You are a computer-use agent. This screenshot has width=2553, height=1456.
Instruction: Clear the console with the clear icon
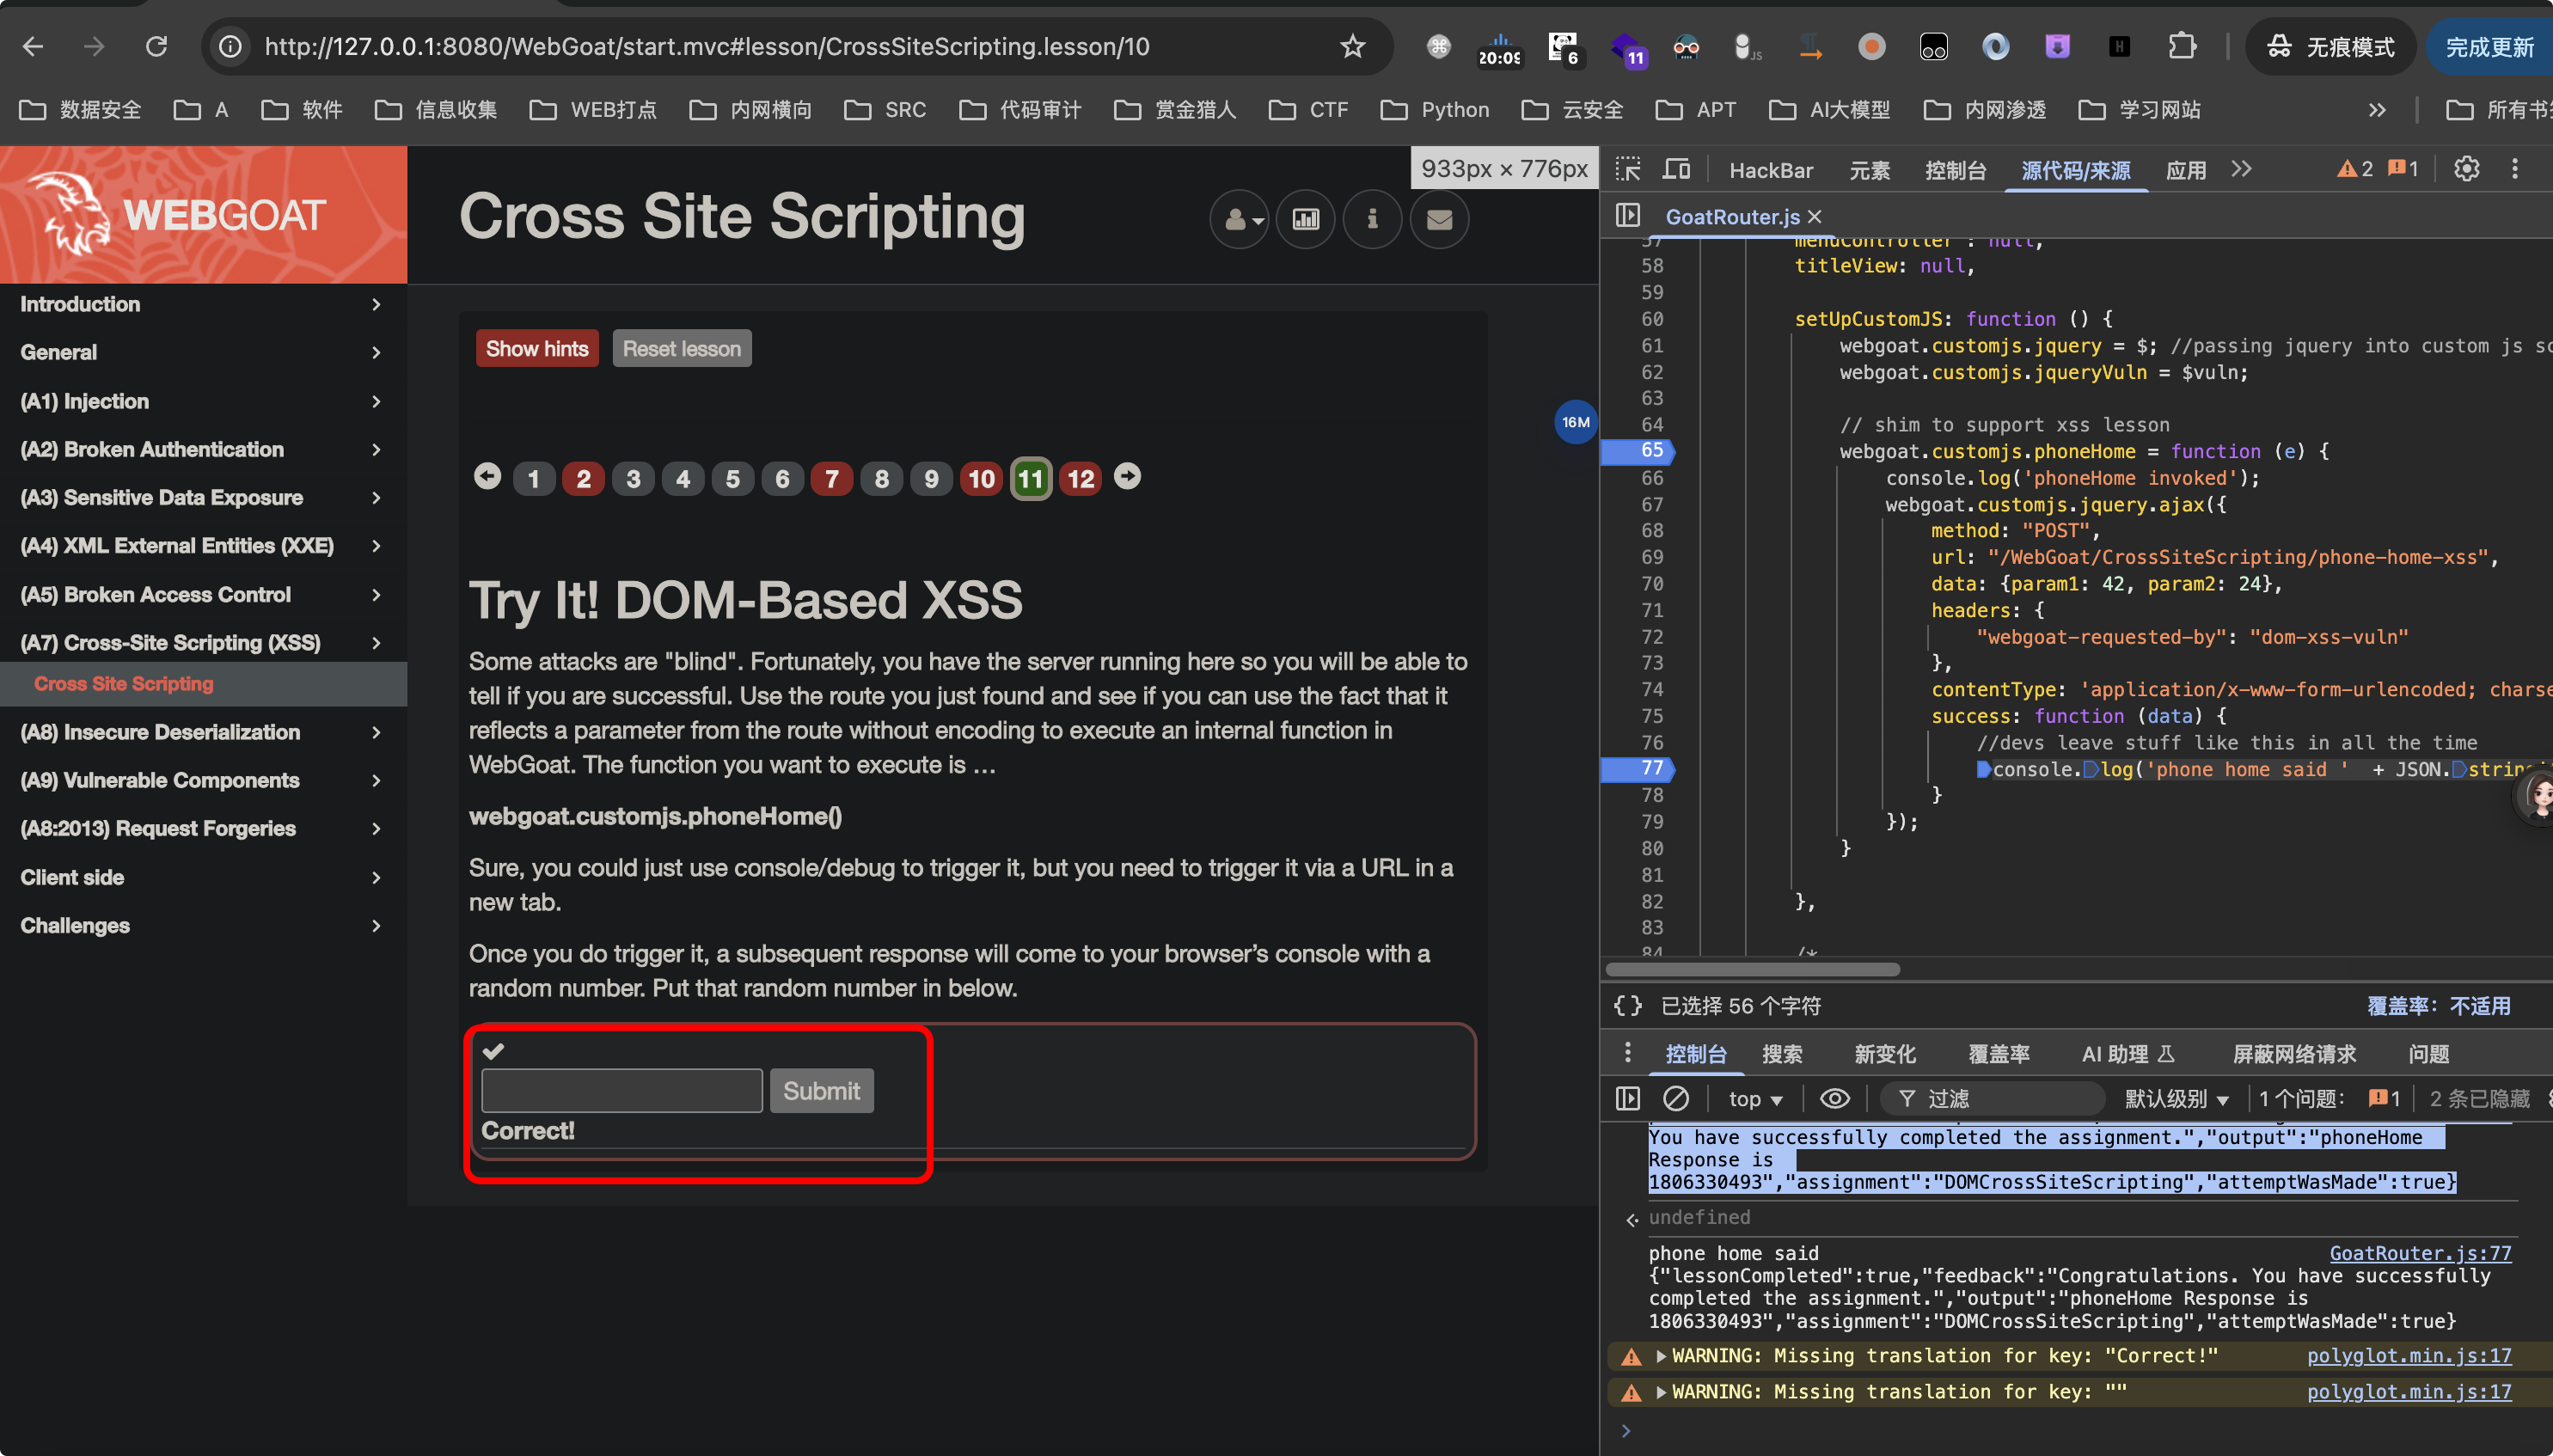click(x=1676, y=1098)
